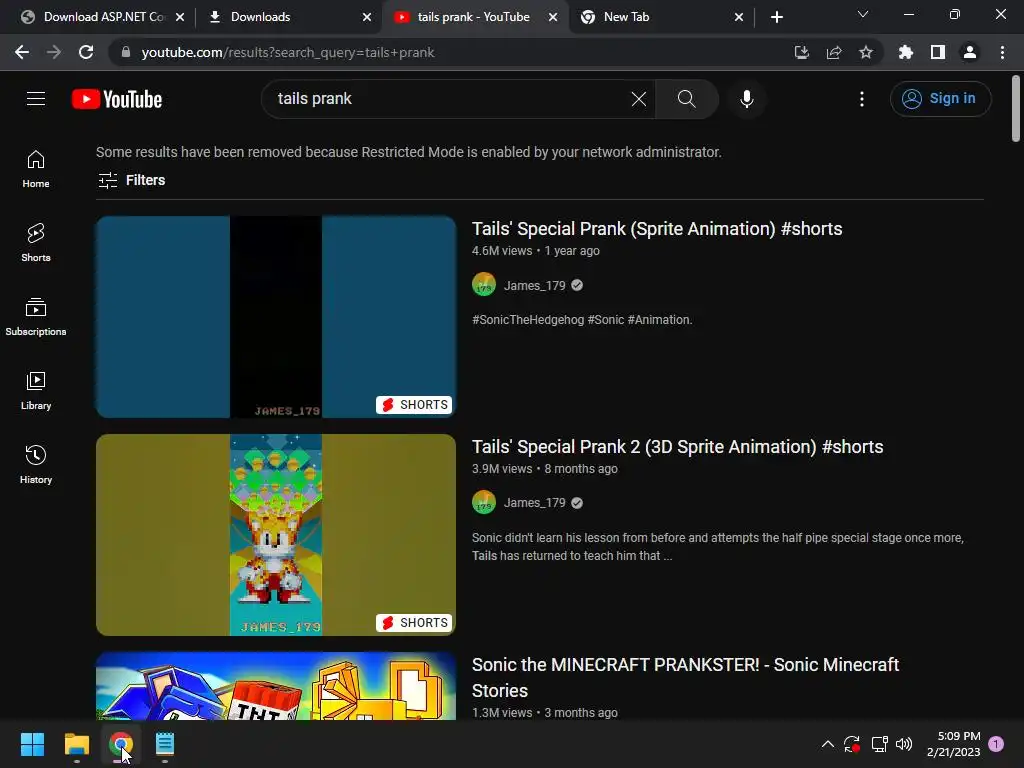The height and width of the screenshot is (768, 1024).
Task: Click the #SonicTheHedgehog hashtag description
Action: click(x=582, y=320)
